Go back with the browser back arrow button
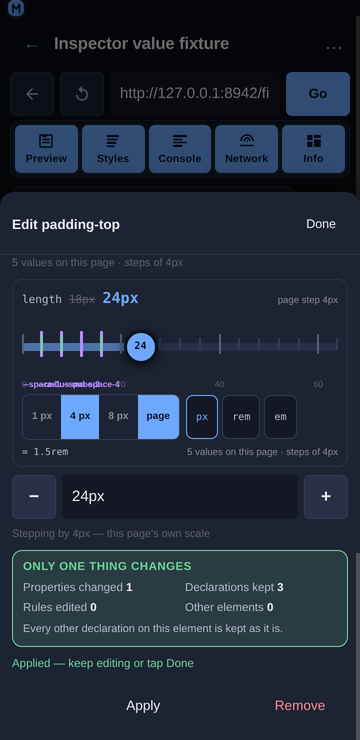This screenshot has width=360, height=740. coord(32,94)
